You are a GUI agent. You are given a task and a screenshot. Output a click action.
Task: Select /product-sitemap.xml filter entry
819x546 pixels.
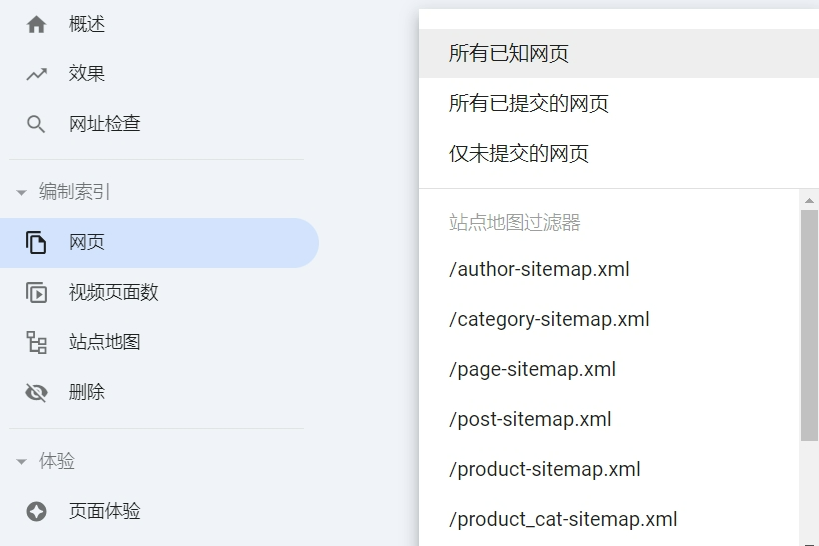pyautogui.click(x=545, y=469)
